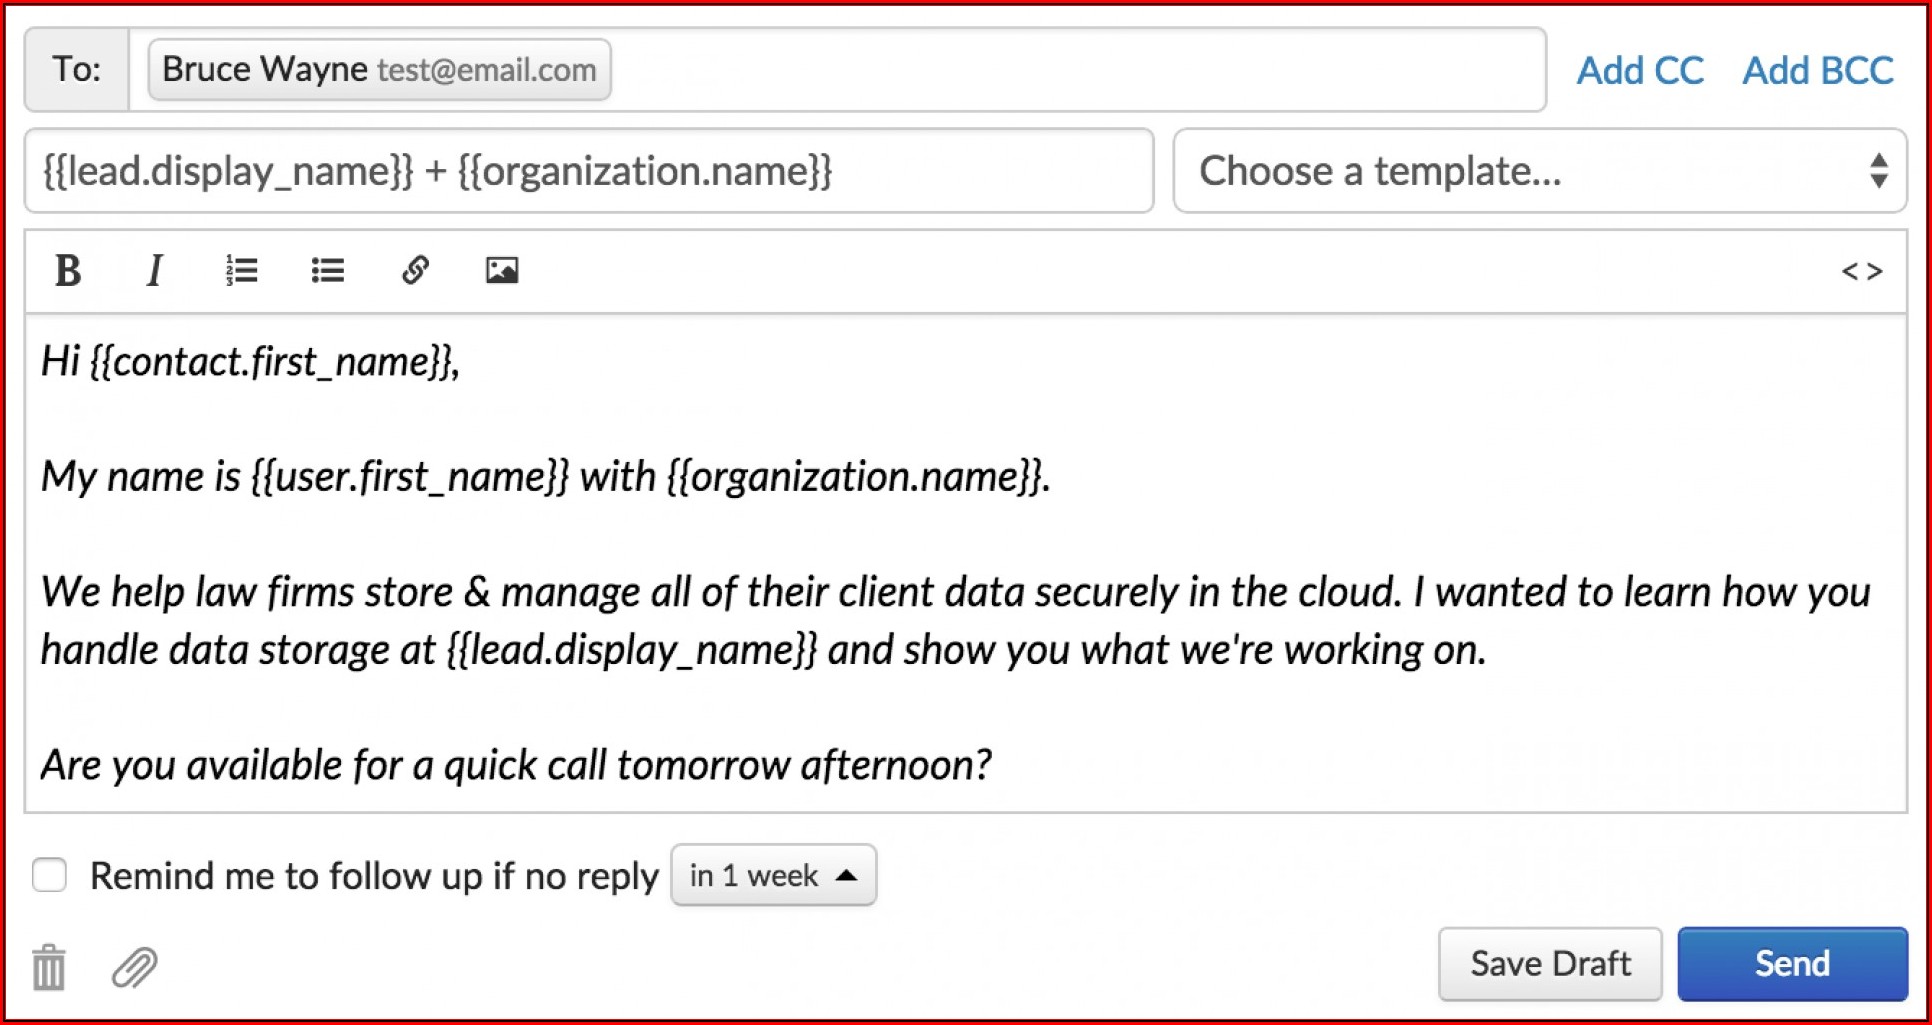Enable the follow-up reminder checkbox
The image size is (1932, 1025).
[x=49, y=875]
